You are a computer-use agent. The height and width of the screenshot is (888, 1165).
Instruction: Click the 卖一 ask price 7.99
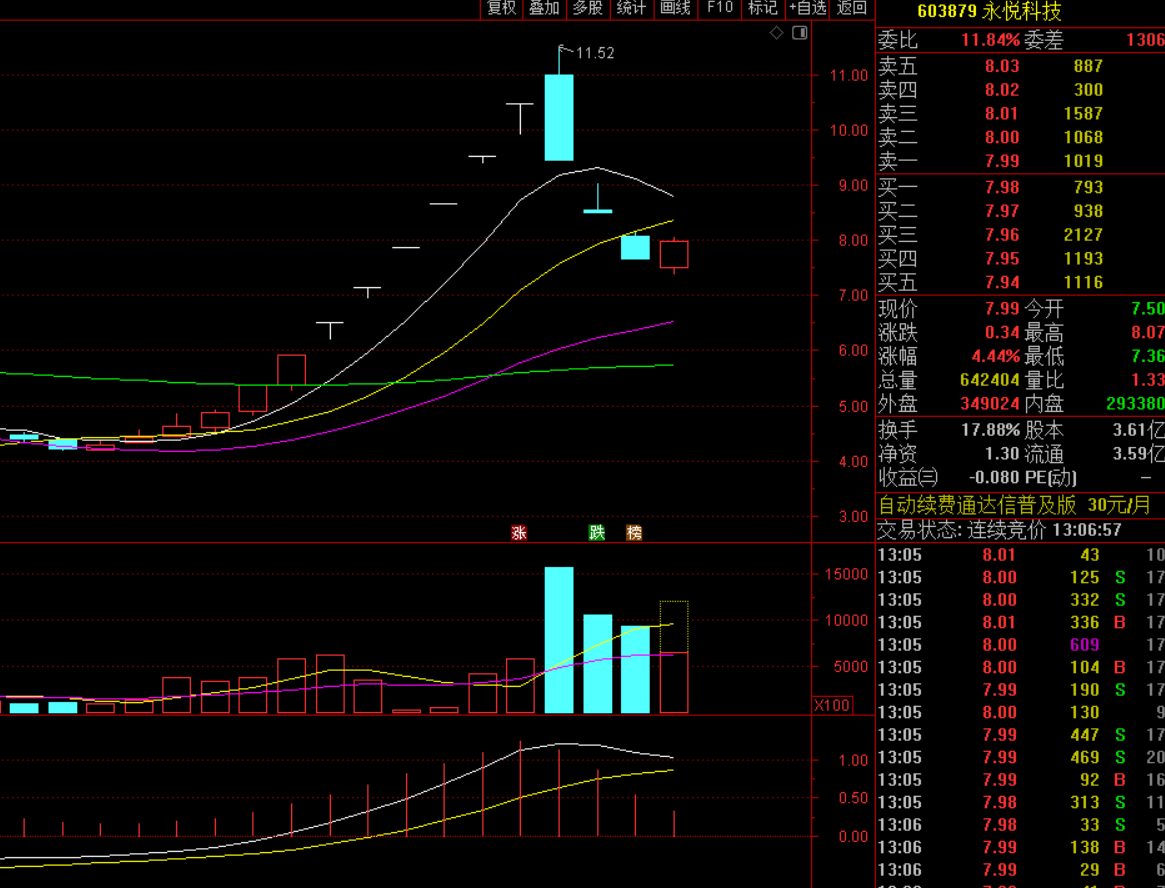[x=1002, y=161]
